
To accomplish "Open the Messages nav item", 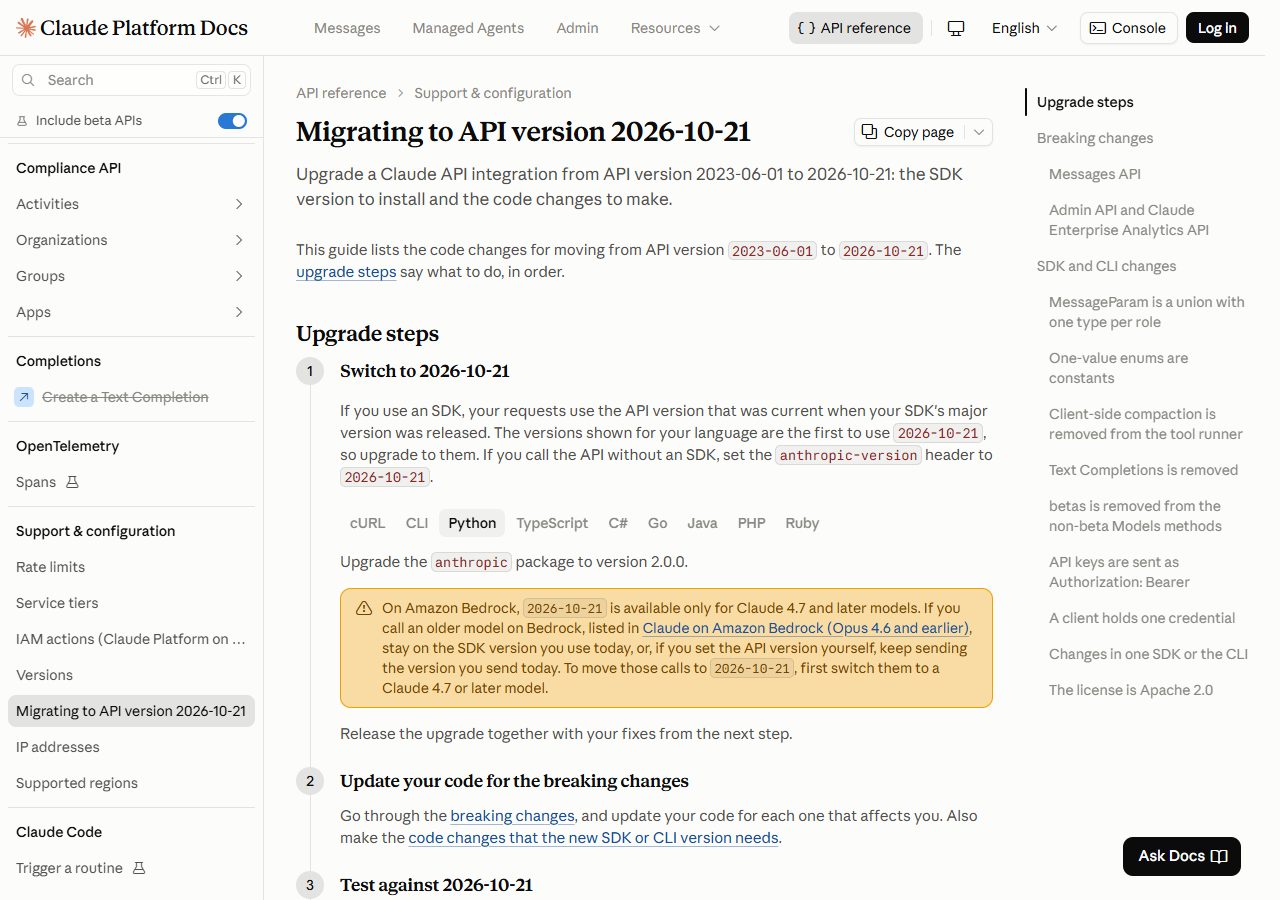I will click(347, 28).
